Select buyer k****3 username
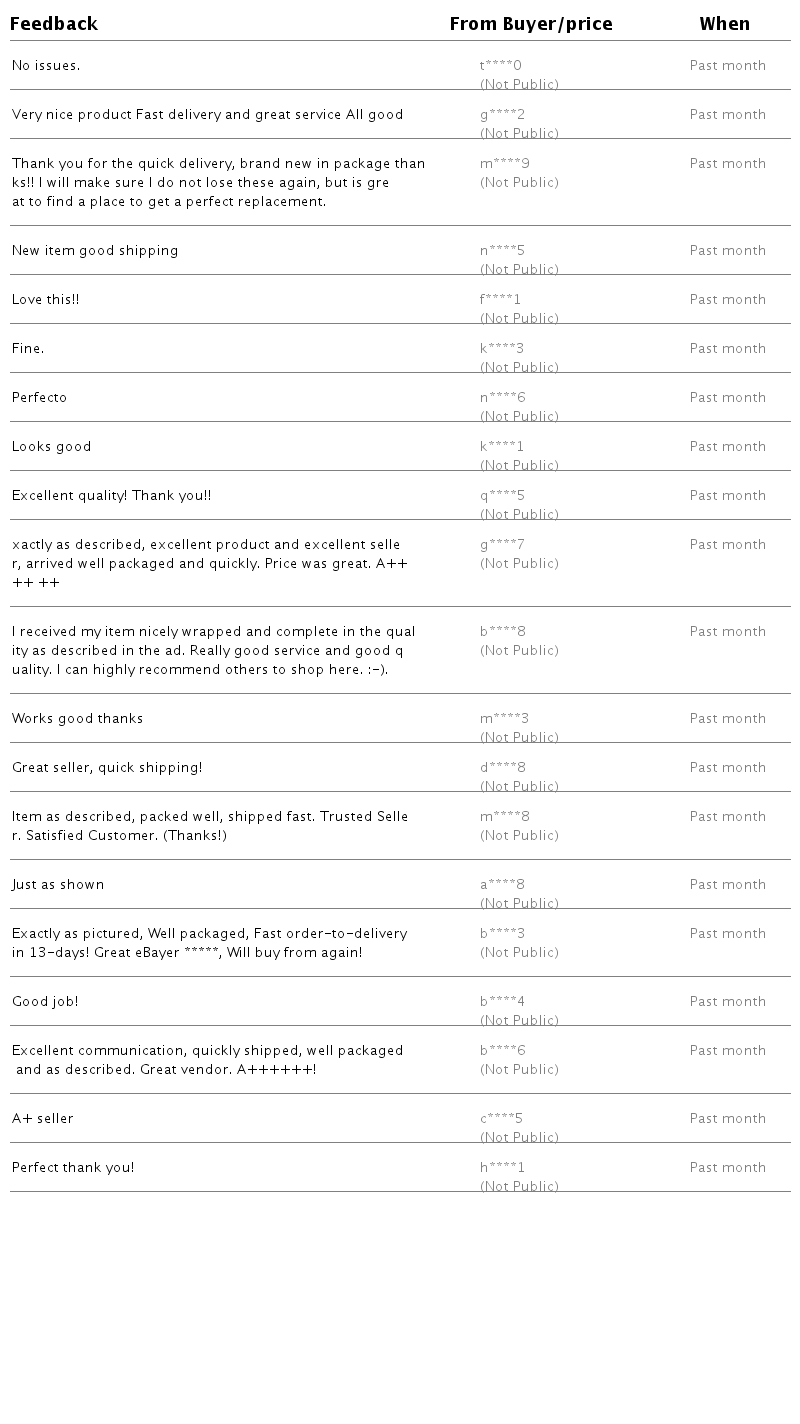This screenshot has width=800, height=1424. click(x=502, y=349)
